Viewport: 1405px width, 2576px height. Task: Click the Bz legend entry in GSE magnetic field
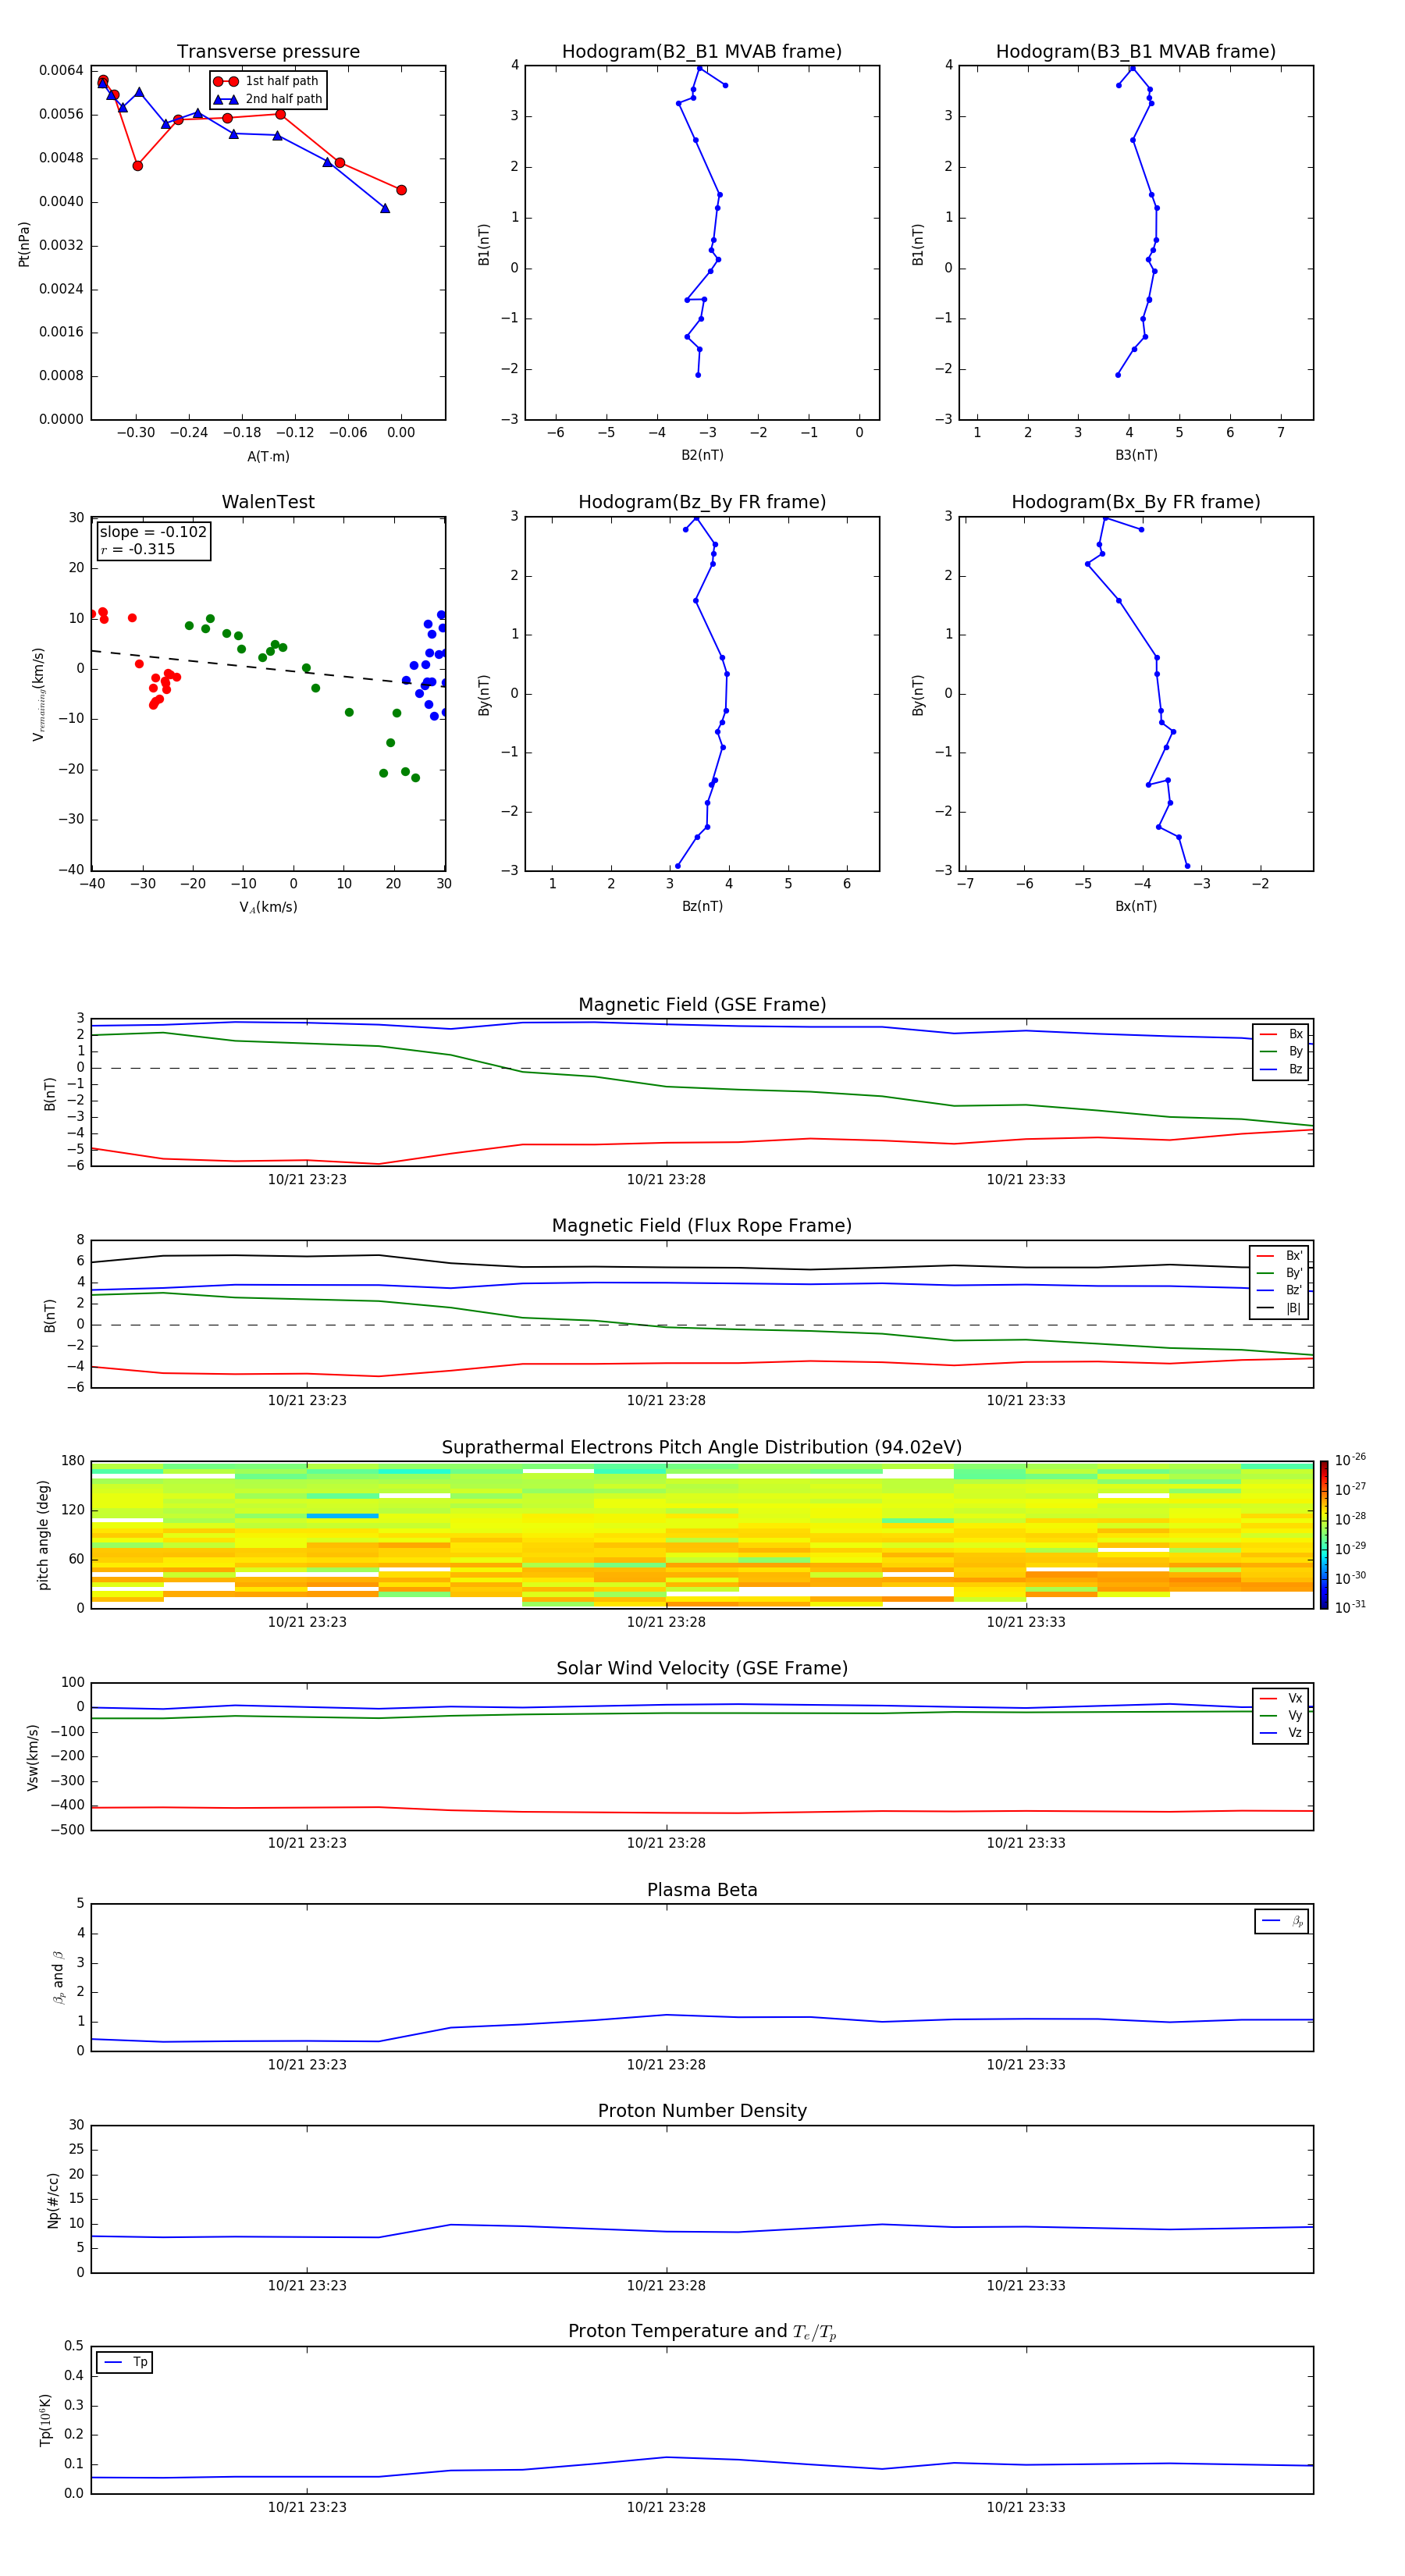click(1281, 1069)
